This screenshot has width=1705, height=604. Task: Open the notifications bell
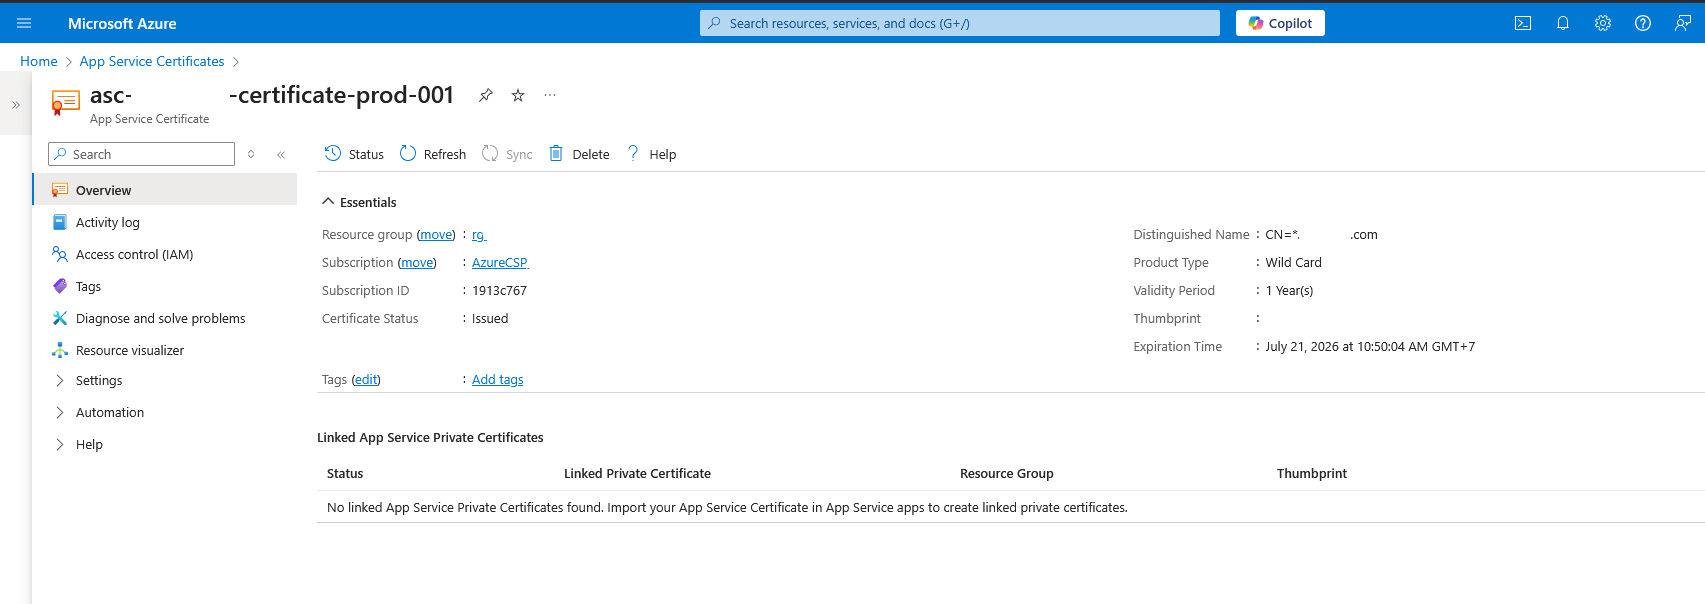[x=1563, y=23]
